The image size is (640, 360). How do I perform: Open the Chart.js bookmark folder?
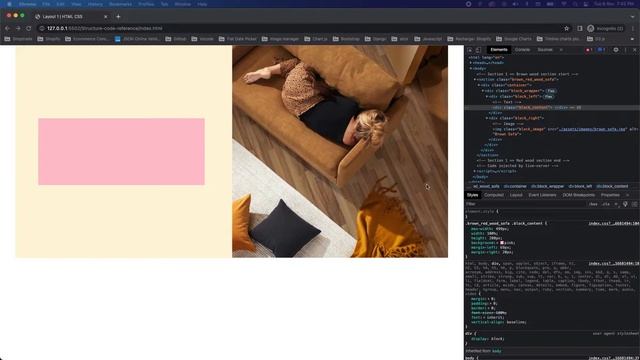316,39
